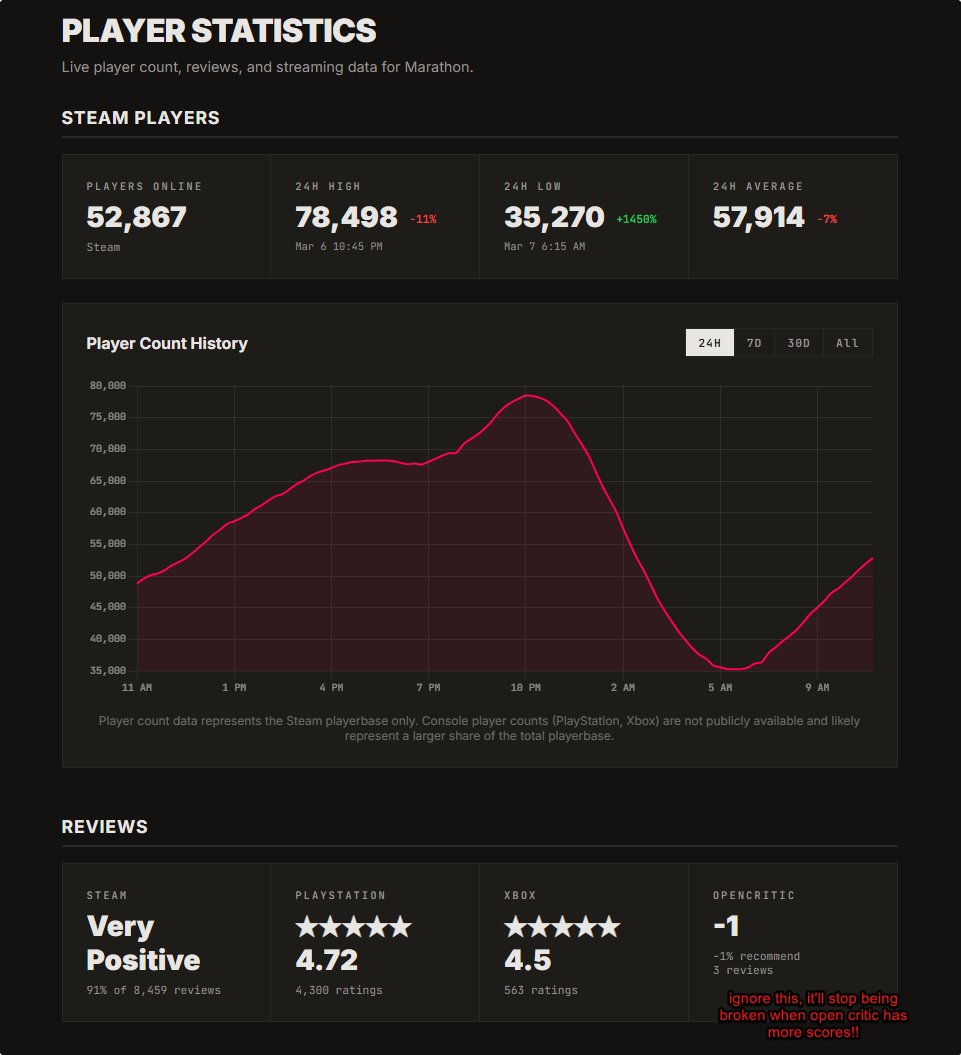This screenshot has height=1055, width=961.
Task: Click the +1450% change indicator
Action: pos(637,219)
